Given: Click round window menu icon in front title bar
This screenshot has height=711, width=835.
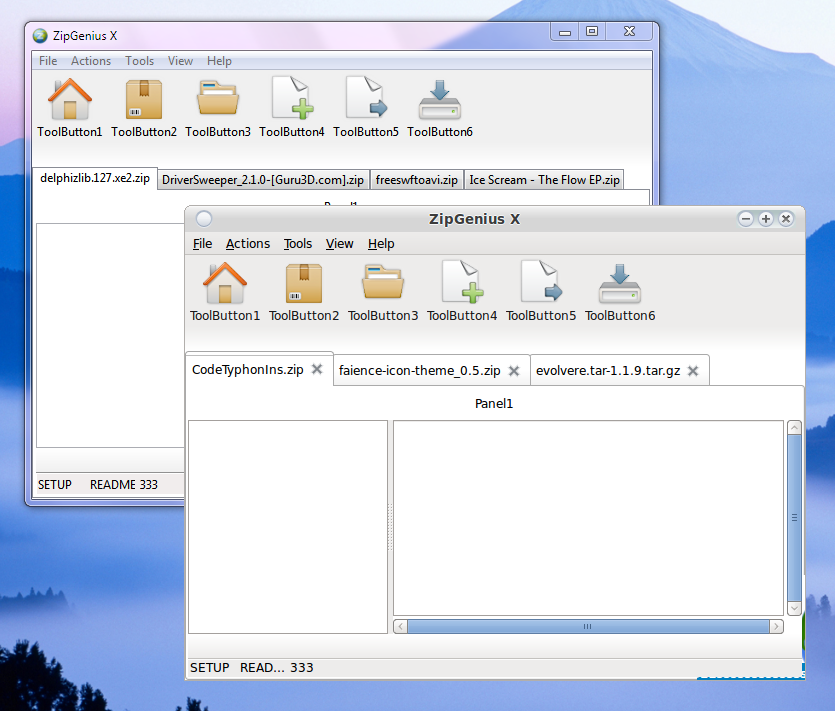Looking at the screenshot, I should tap(204, 219).
